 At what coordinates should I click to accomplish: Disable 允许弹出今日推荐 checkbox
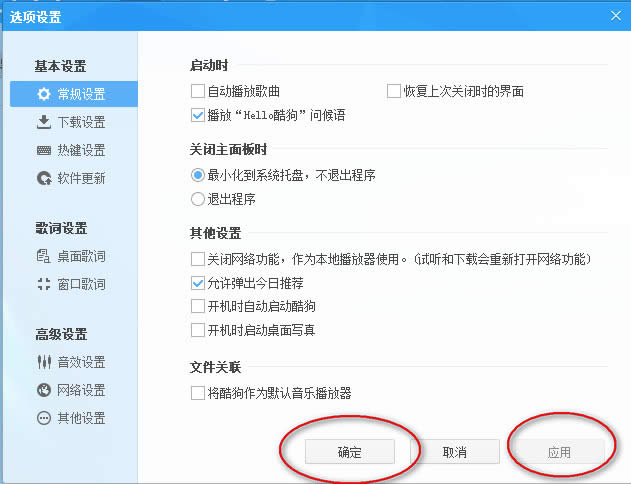[x=198, y=284]
